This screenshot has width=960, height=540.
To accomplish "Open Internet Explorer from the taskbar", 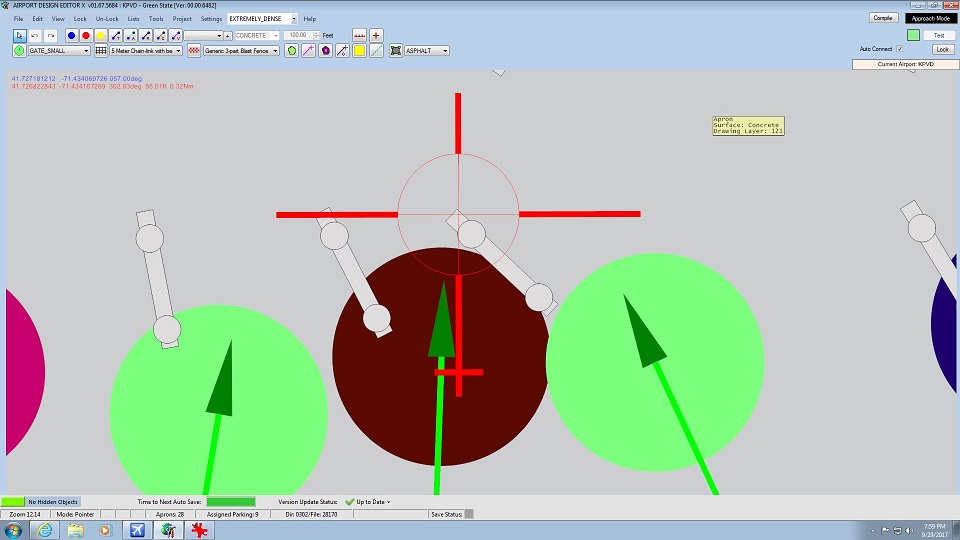I will pyautogui.click(x=47, y=529).
